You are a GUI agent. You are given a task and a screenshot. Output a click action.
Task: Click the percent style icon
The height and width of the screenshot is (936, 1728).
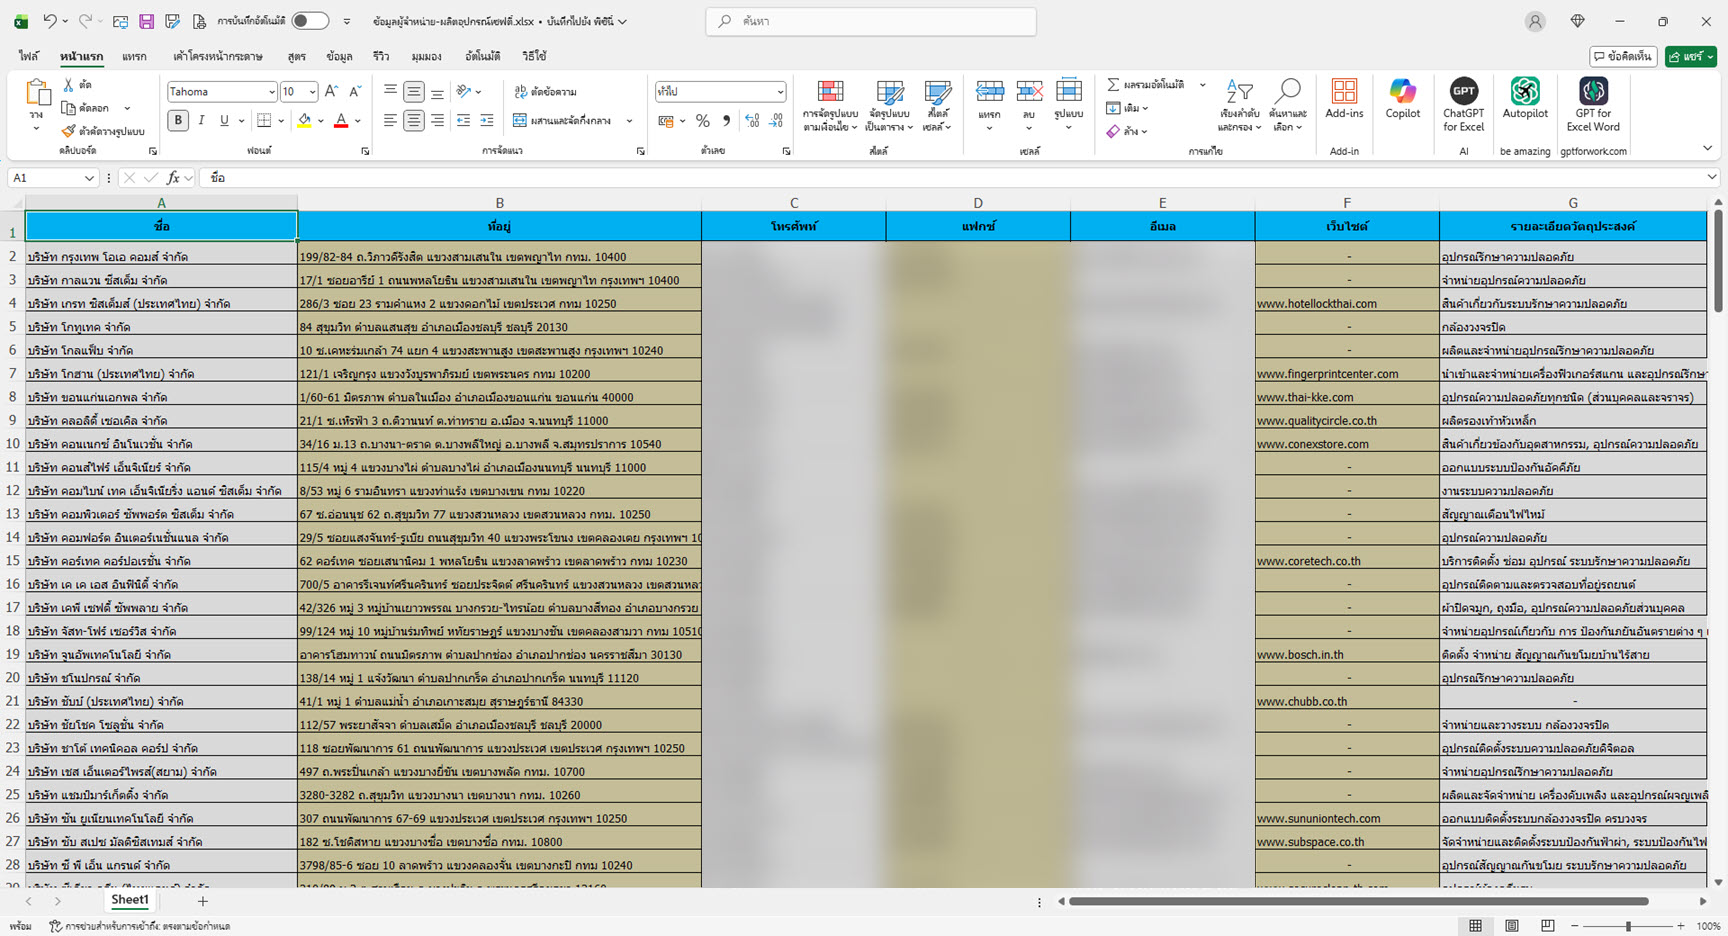(x=703, y=121)
